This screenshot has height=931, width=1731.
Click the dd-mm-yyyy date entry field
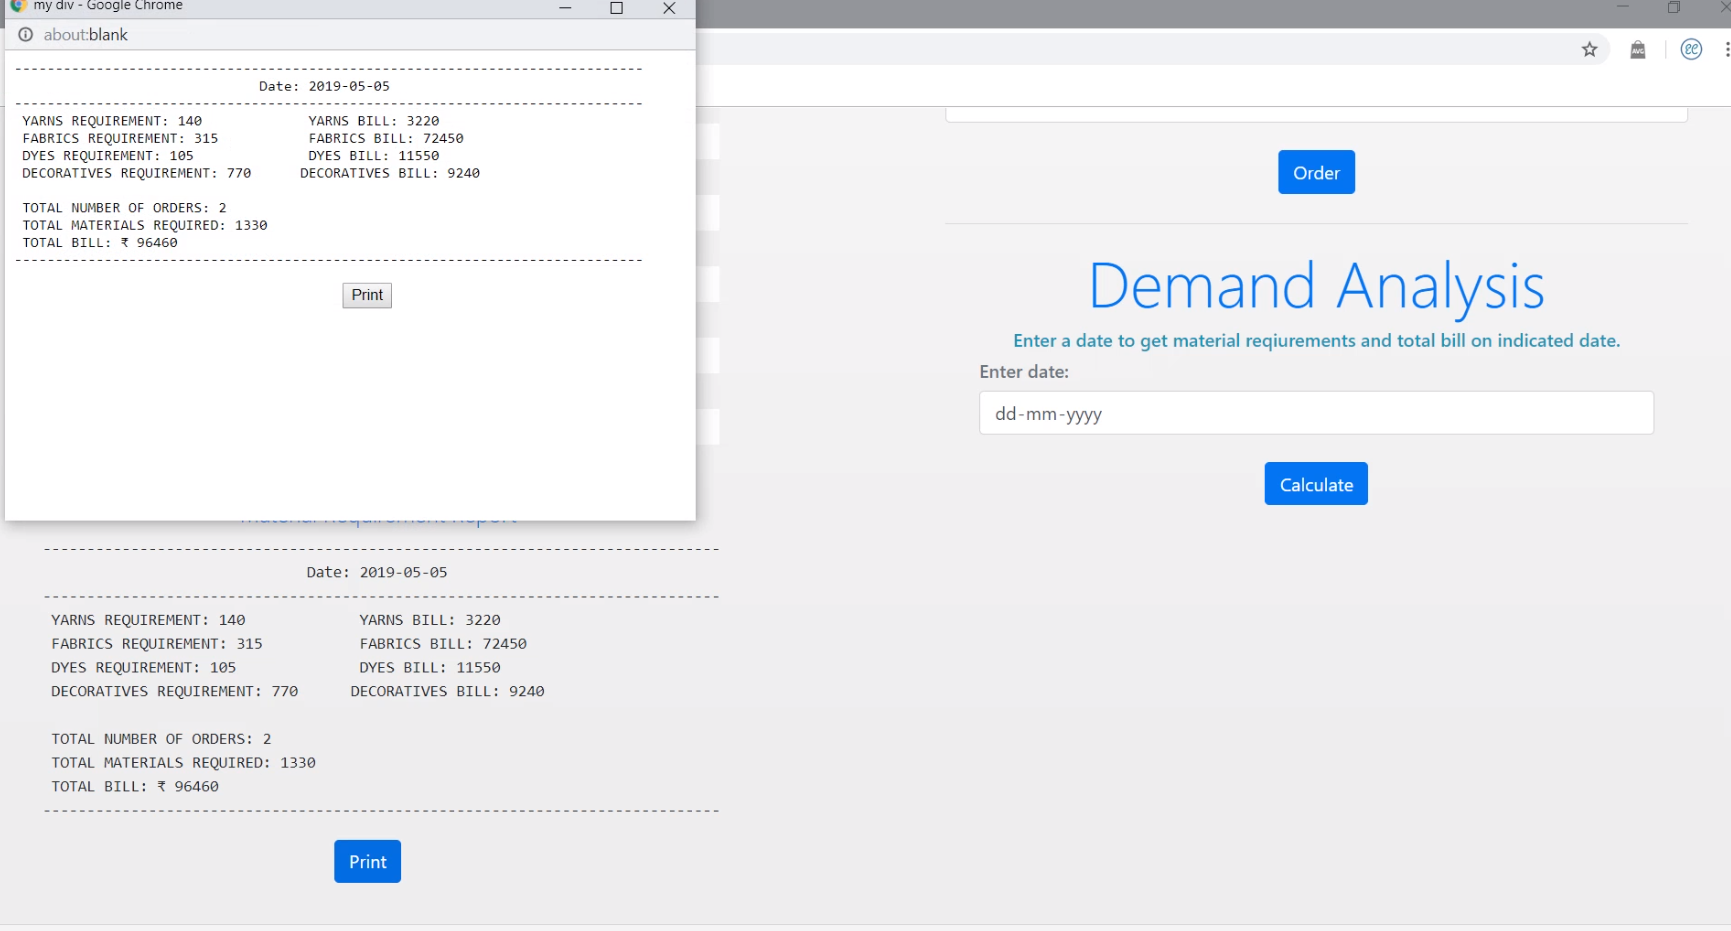1315,413
